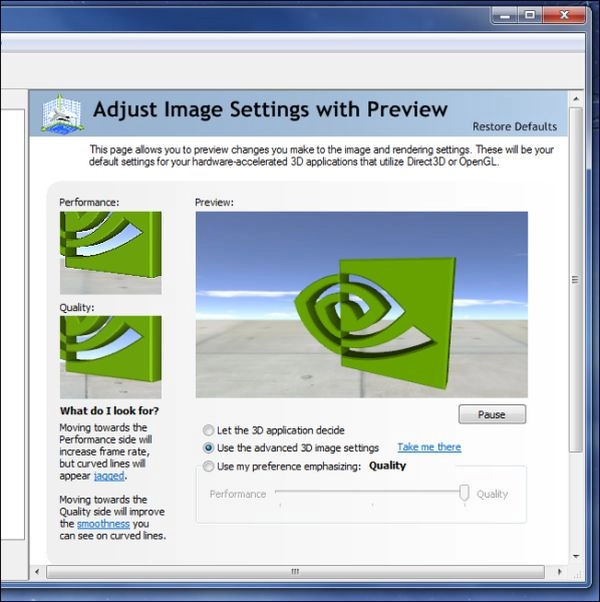This screenshot has width=600, height=602.
Task: Click the rotating NVIDIA logo preview
Action: 362,304
